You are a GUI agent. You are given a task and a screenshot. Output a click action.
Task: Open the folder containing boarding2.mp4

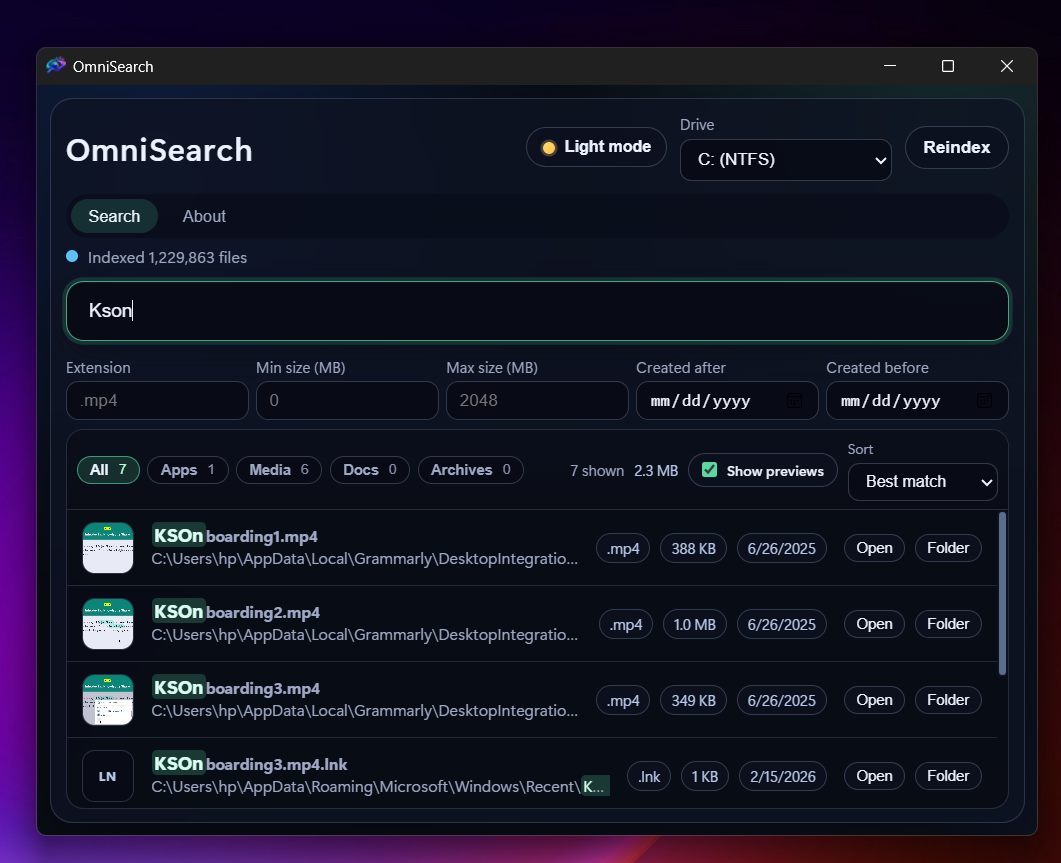point(947,623)
